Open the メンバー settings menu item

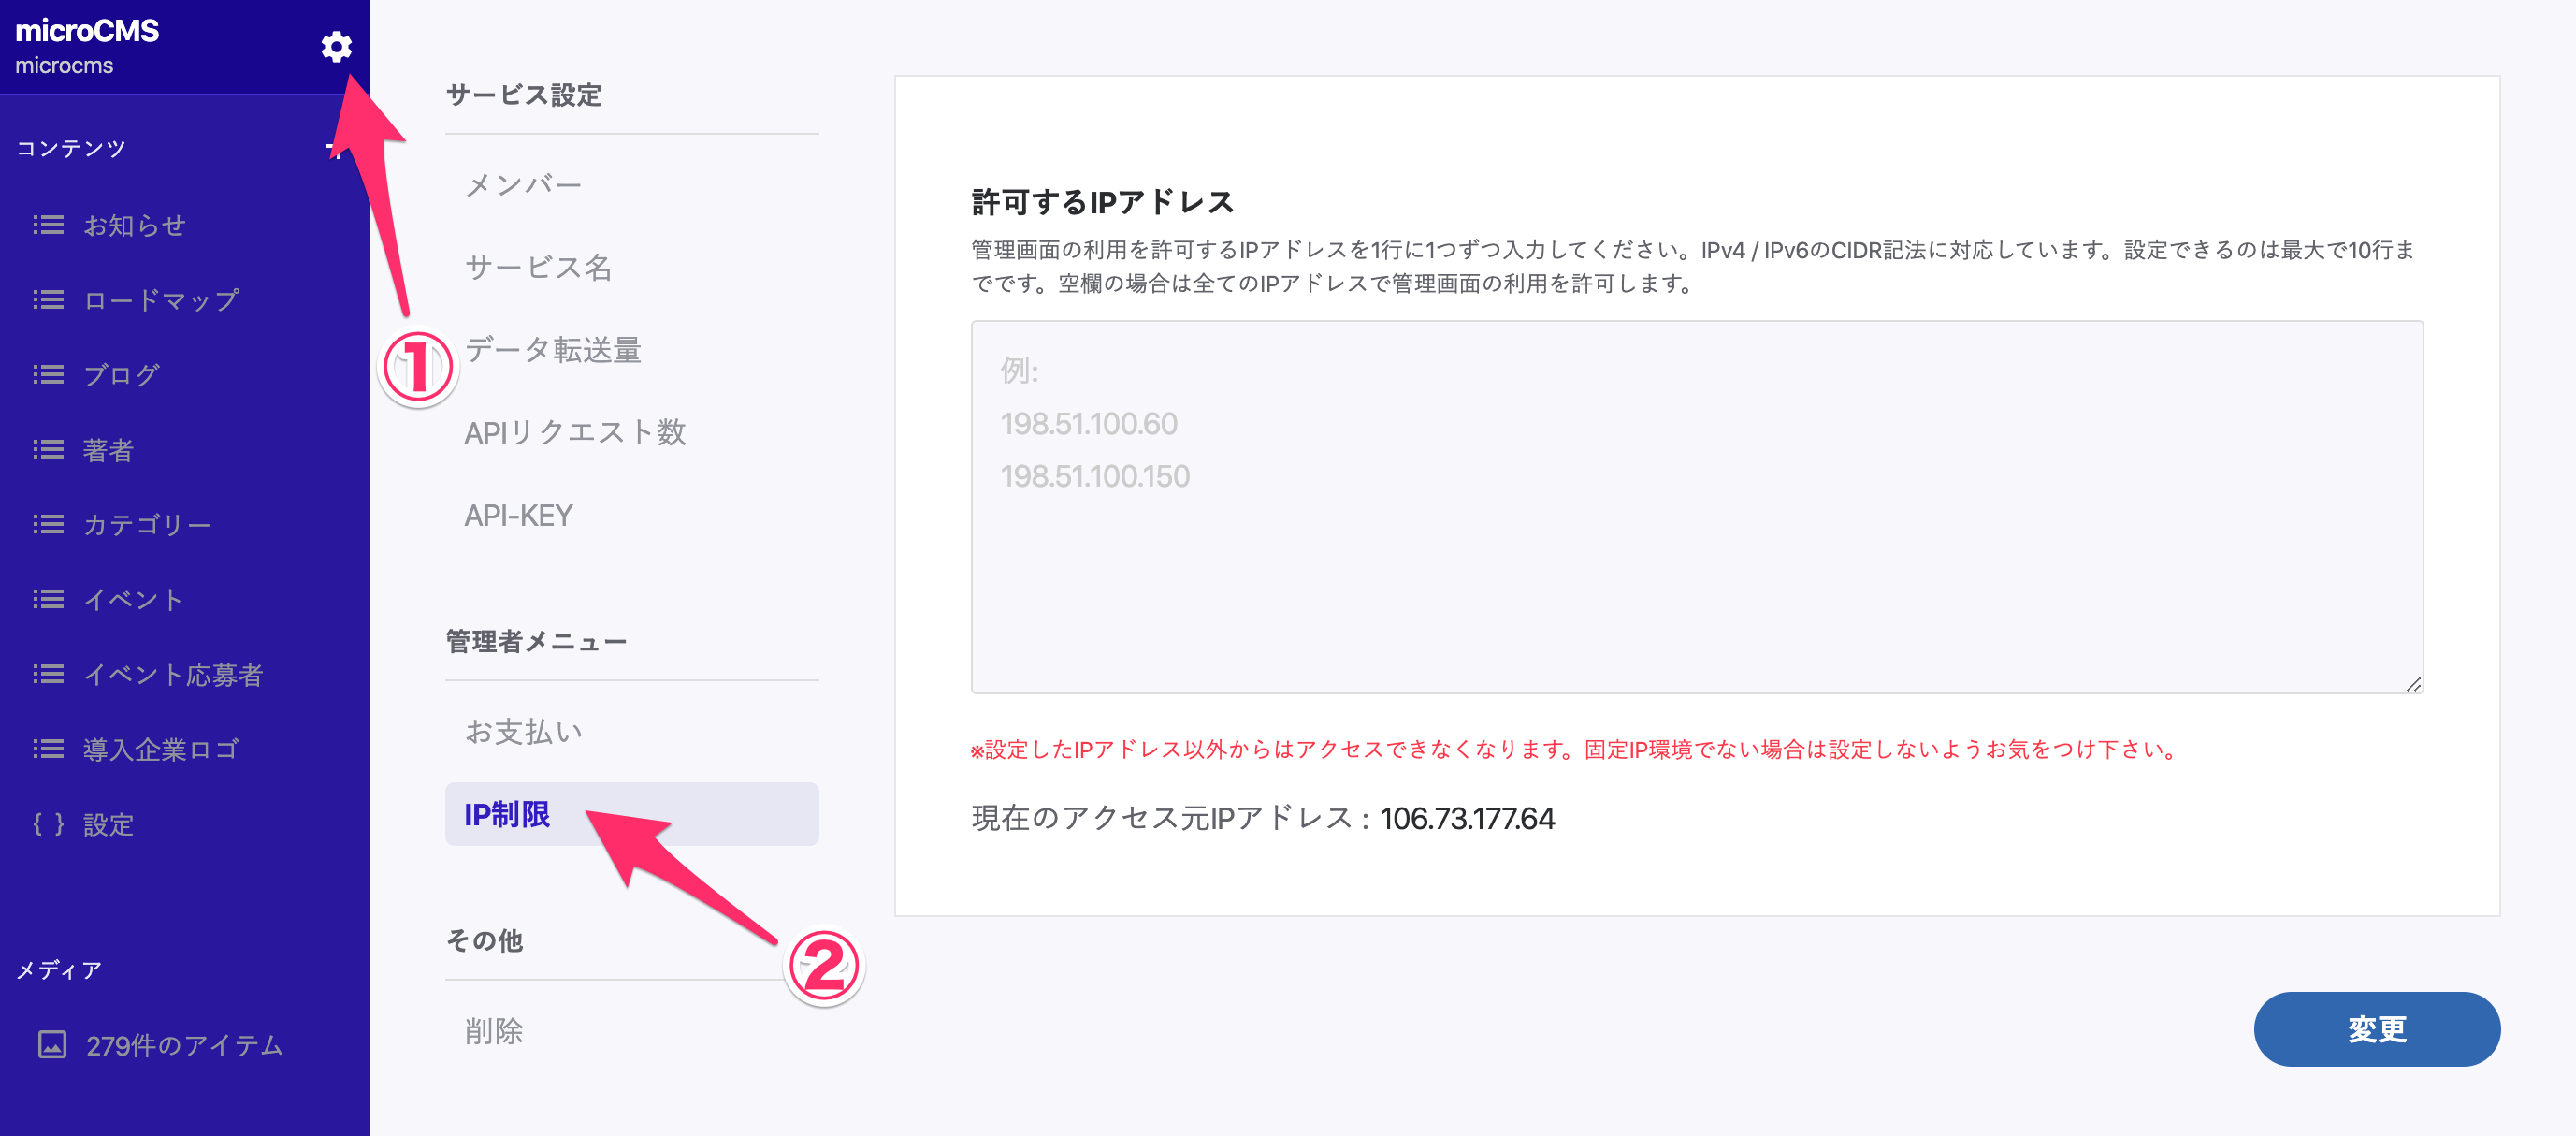point(523,185)
